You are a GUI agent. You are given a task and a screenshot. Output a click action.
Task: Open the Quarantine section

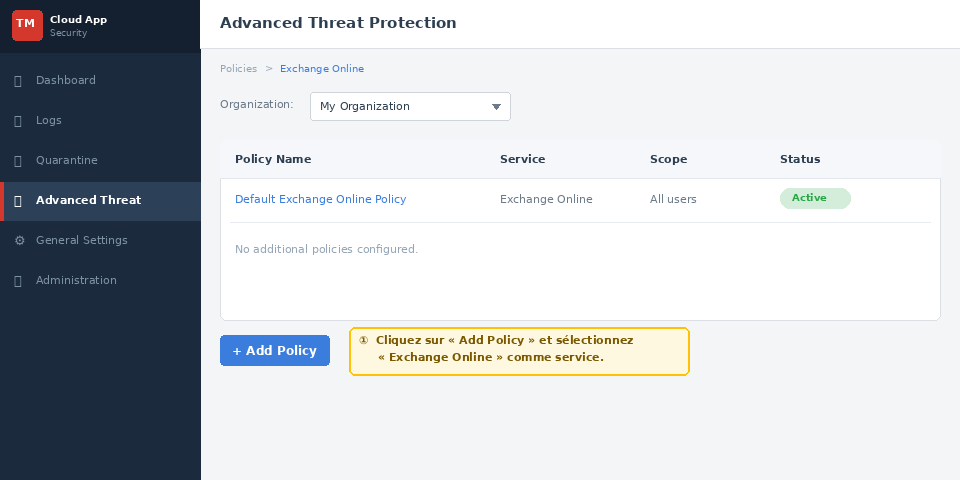click(100, 160)
